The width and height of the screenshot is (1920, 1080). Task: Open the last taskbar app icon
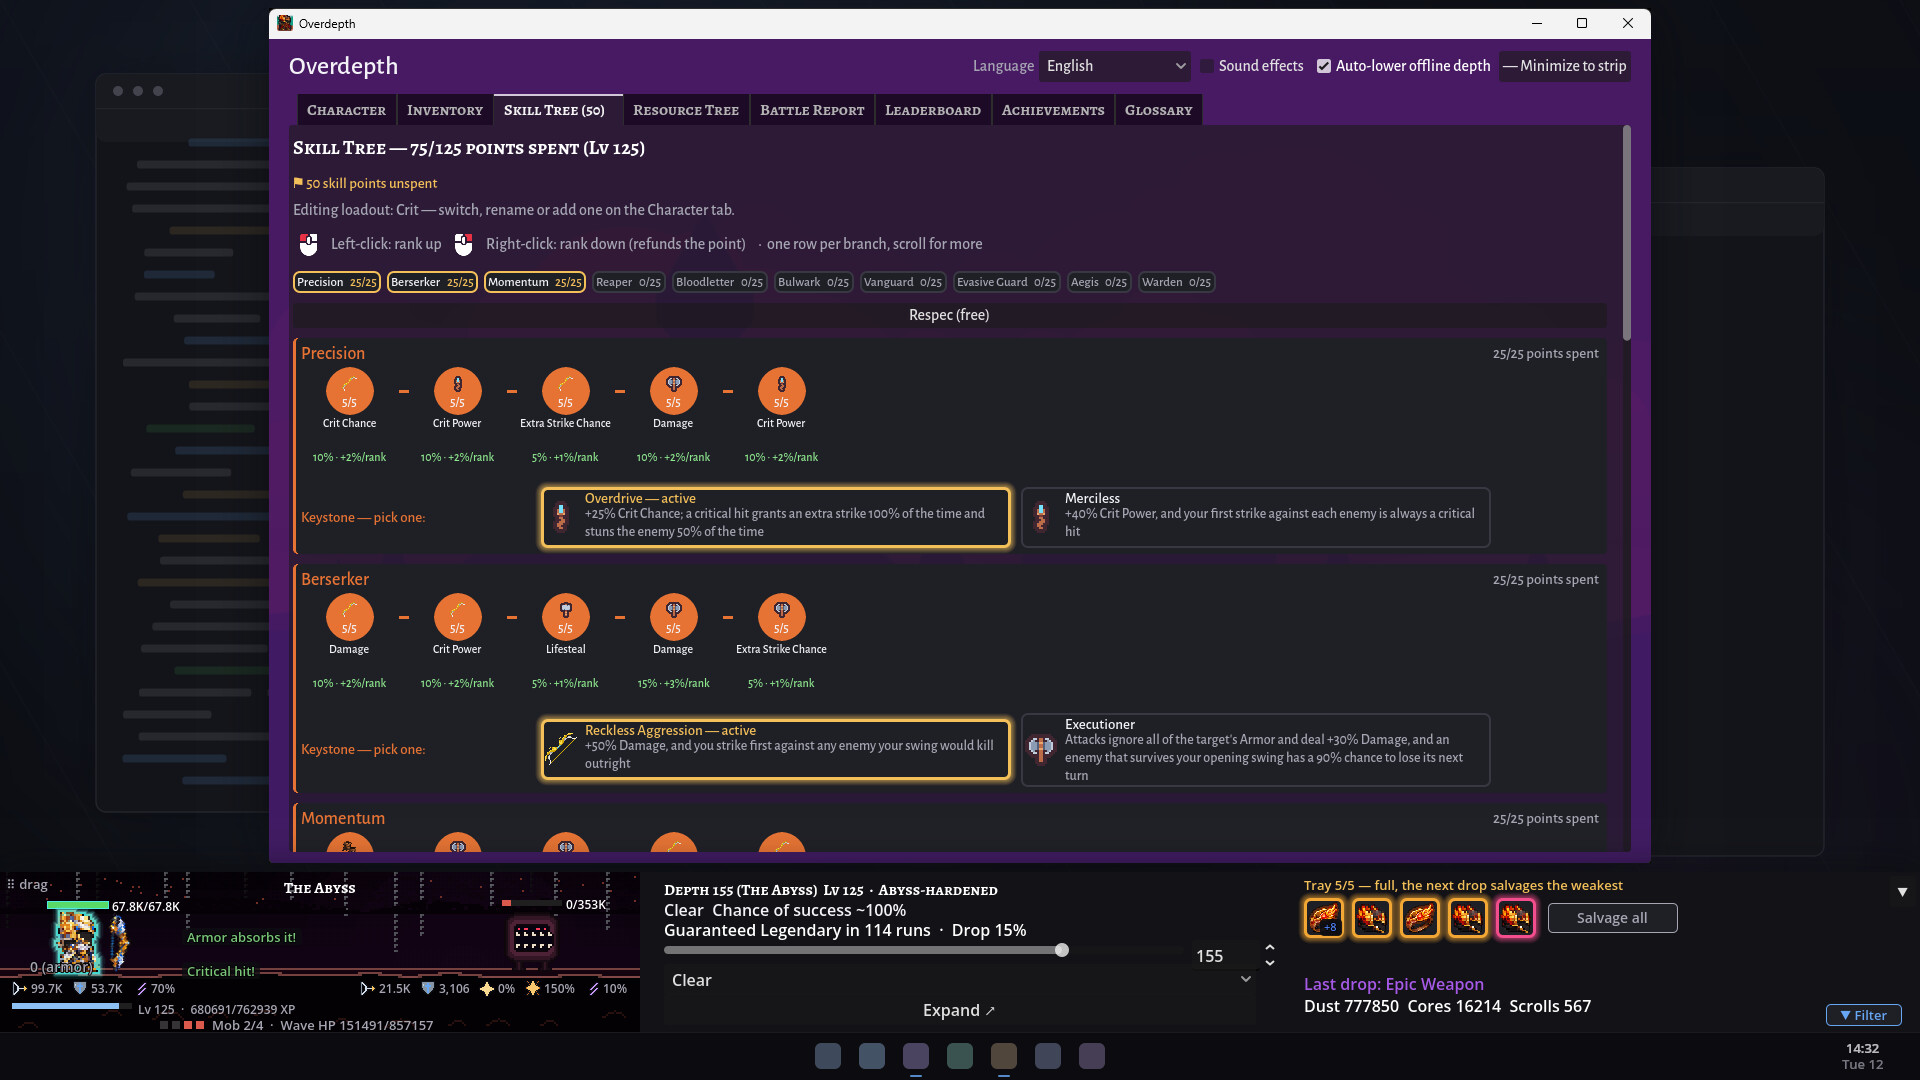tap(1092, 1056)
